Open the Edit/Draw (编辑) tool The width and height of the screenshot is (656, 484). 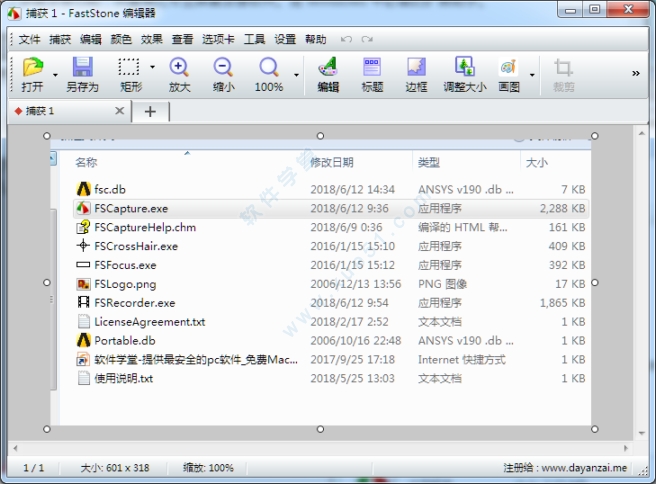[327, 68]
